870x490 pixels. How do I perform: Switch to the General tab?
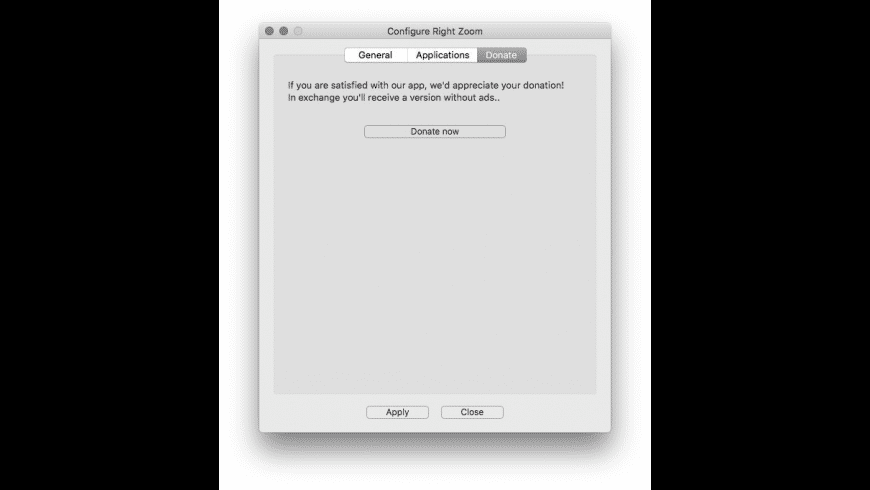point(376,55)
